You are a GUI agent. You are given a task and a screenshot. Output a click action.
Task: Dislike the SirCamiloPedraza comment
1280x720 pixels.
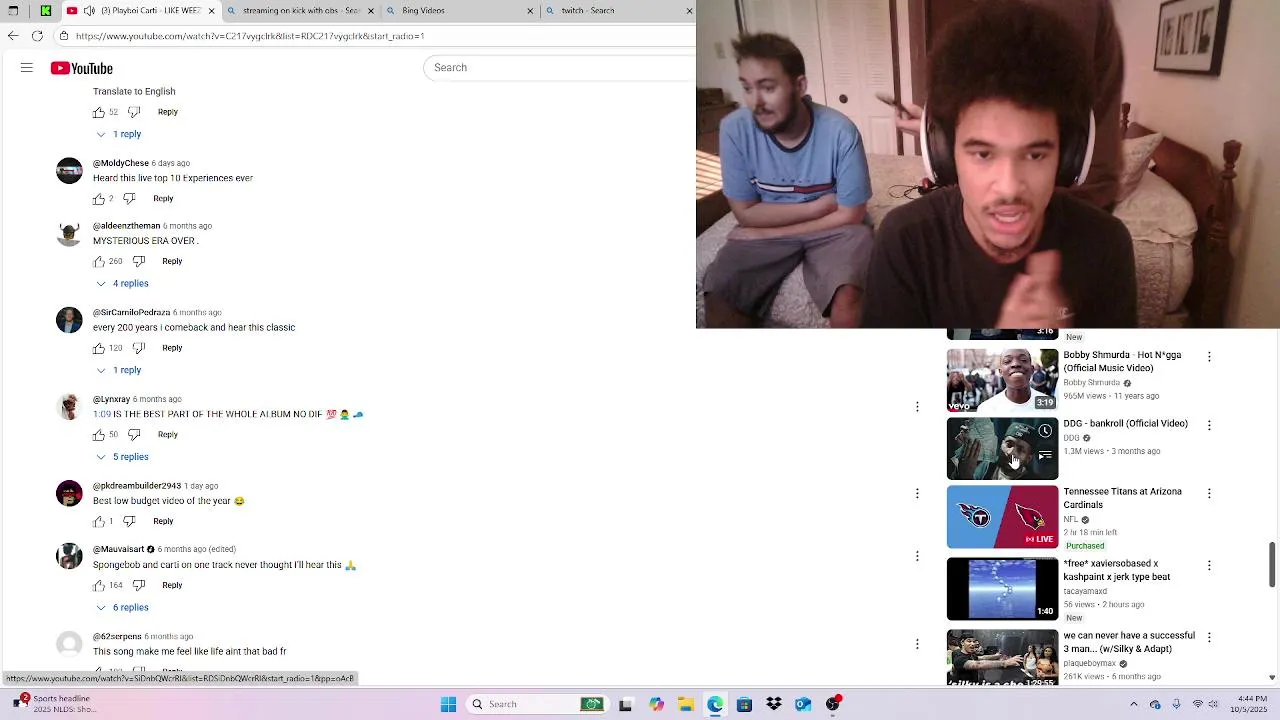[x=139, y=349]
